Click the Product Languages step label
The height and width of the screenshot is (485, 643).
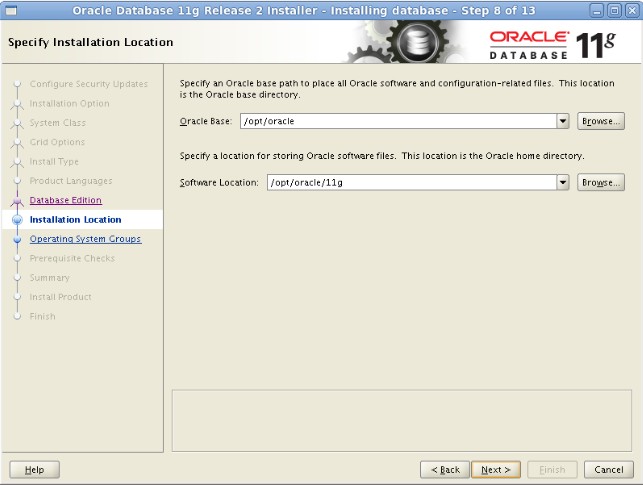click(71, 181)
